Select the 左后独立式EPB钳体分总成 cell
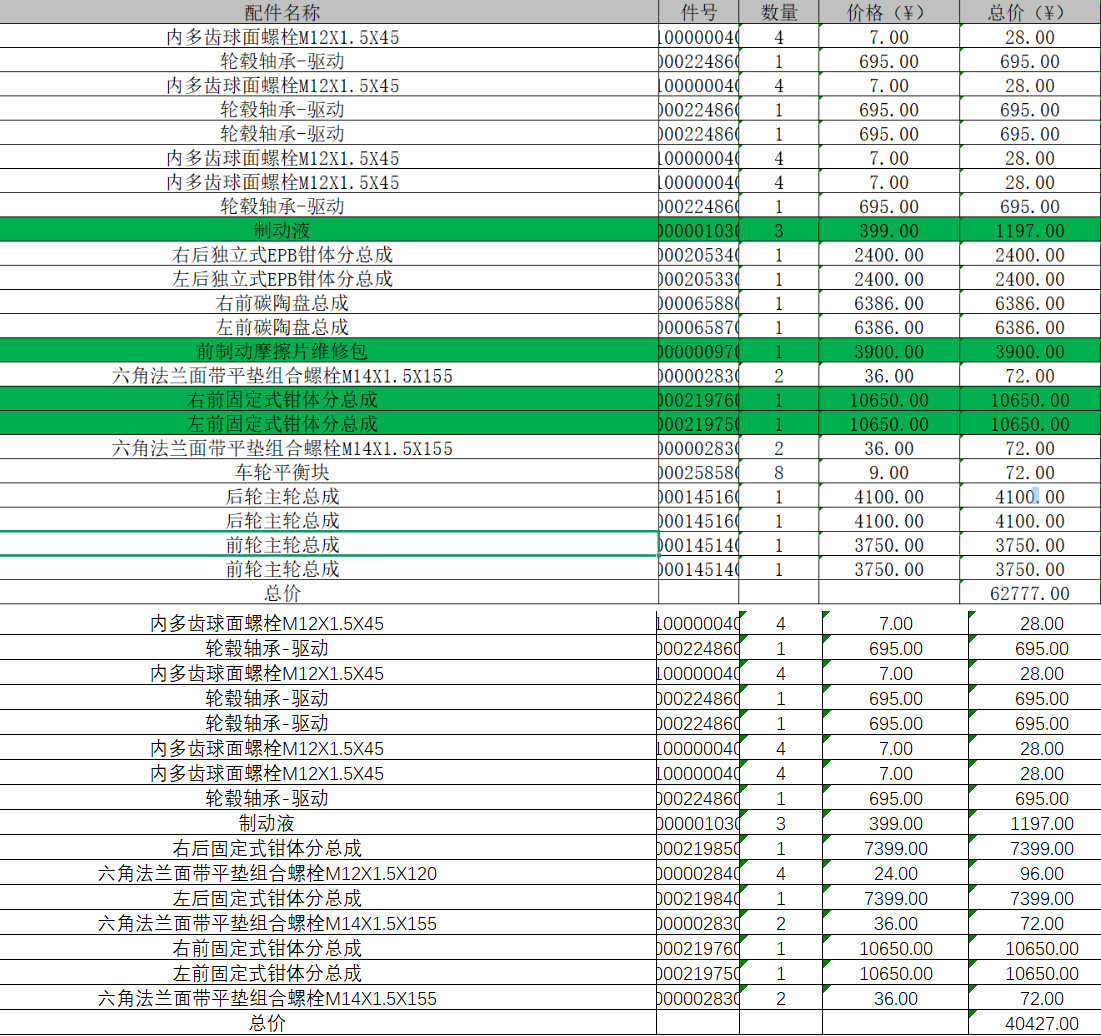 coord(282,279)
